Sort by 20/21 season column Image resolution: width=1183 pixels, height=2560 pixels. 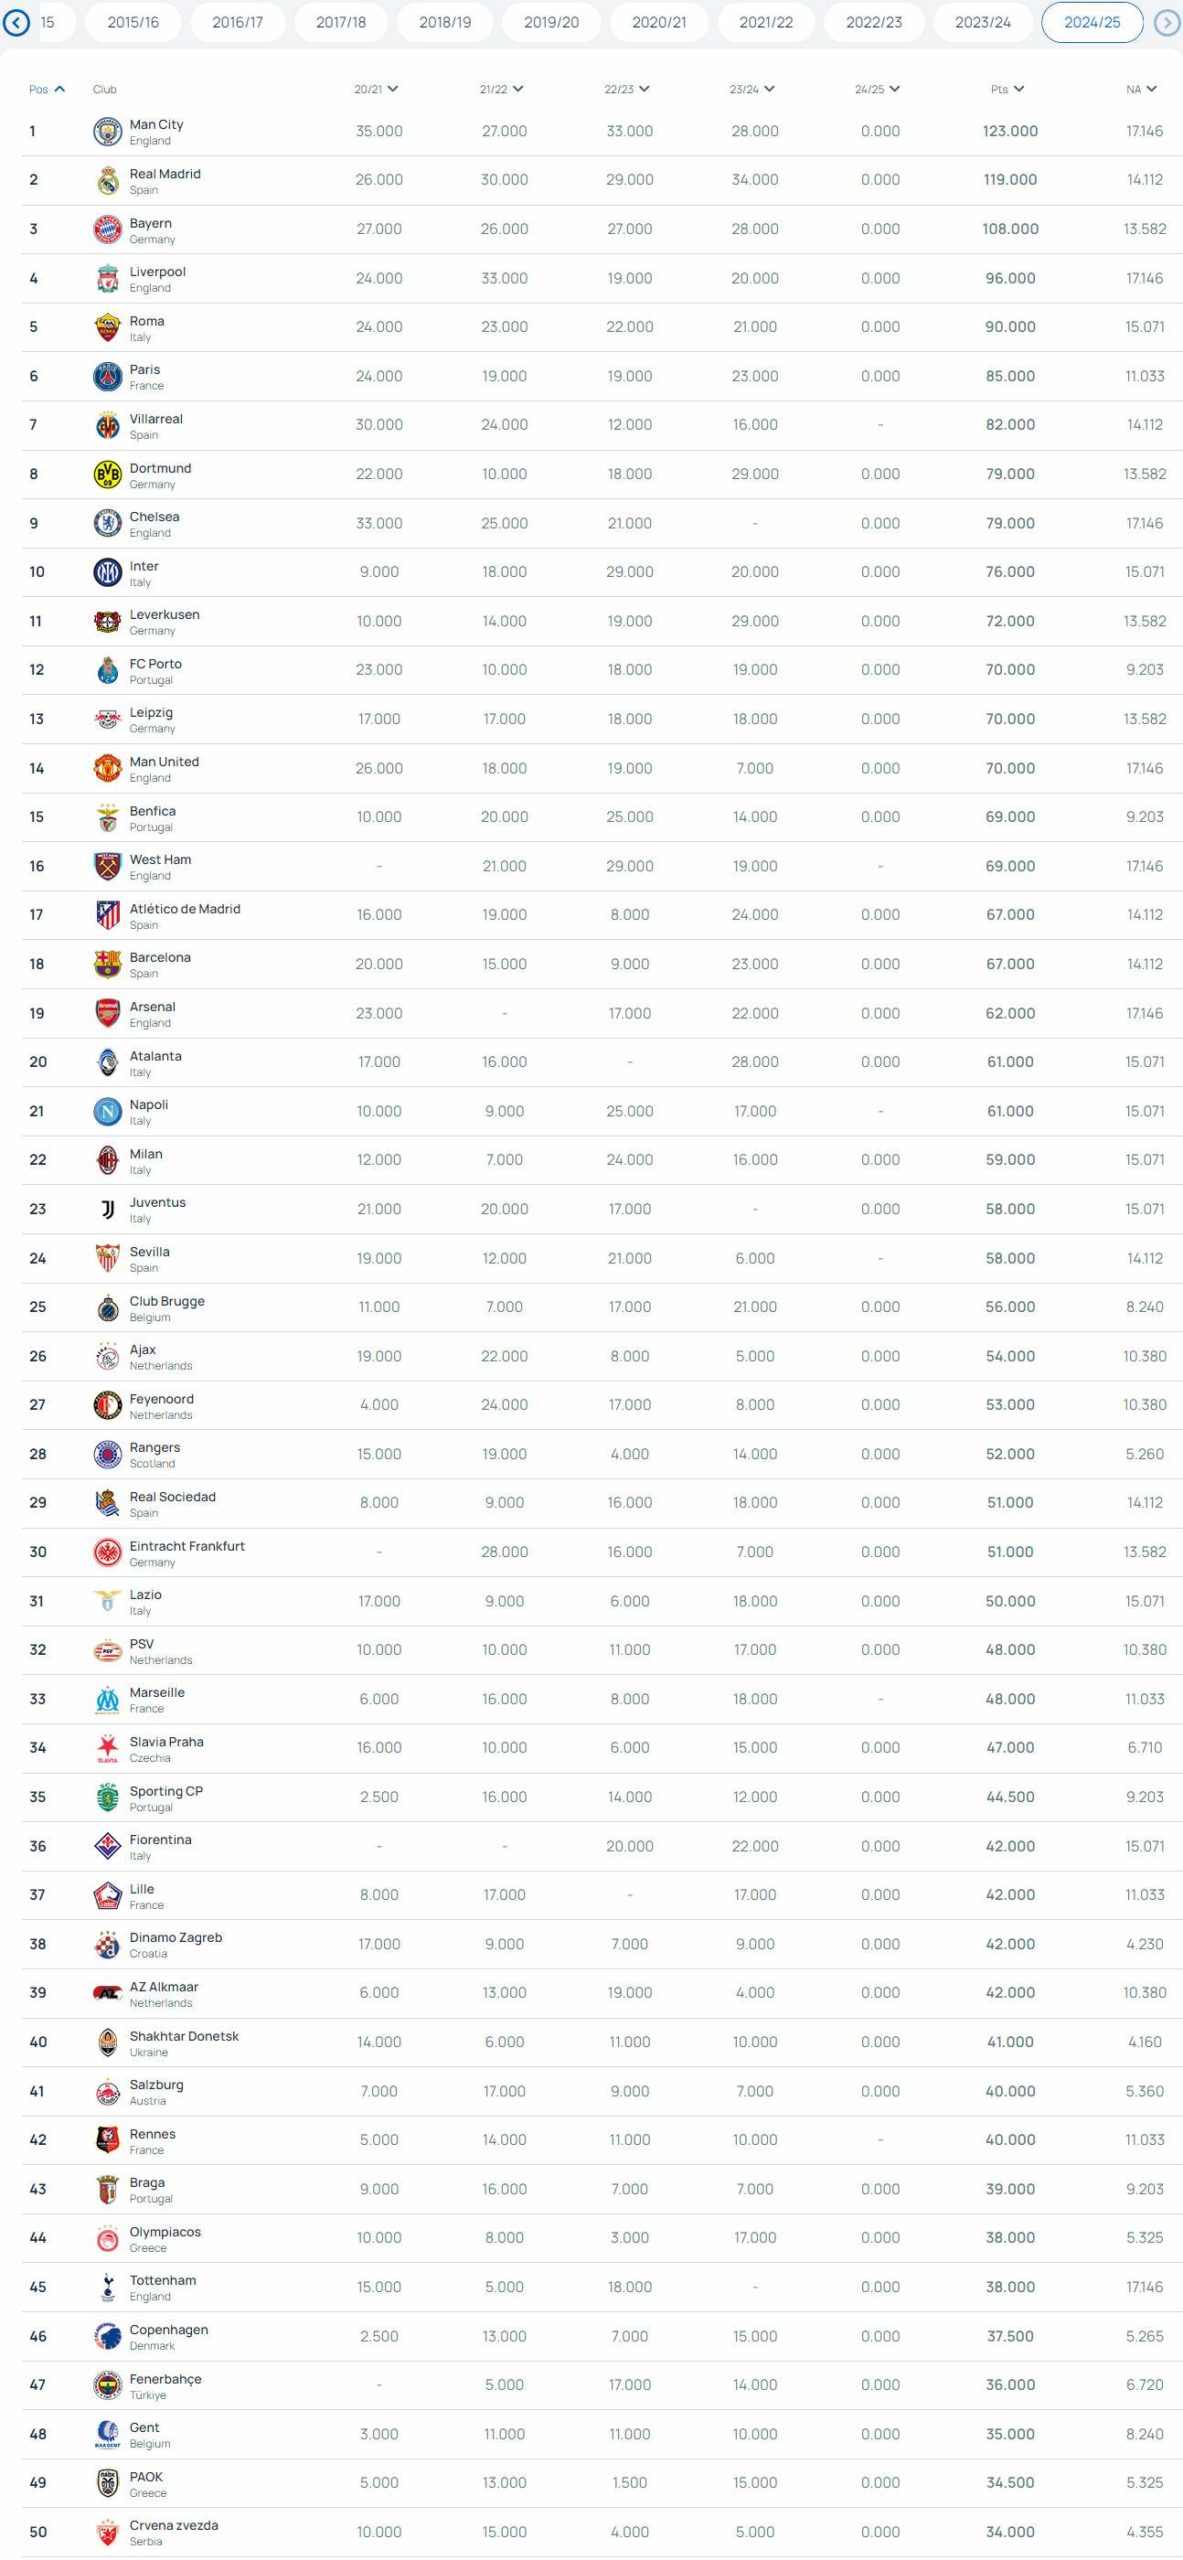pos(376,89)
